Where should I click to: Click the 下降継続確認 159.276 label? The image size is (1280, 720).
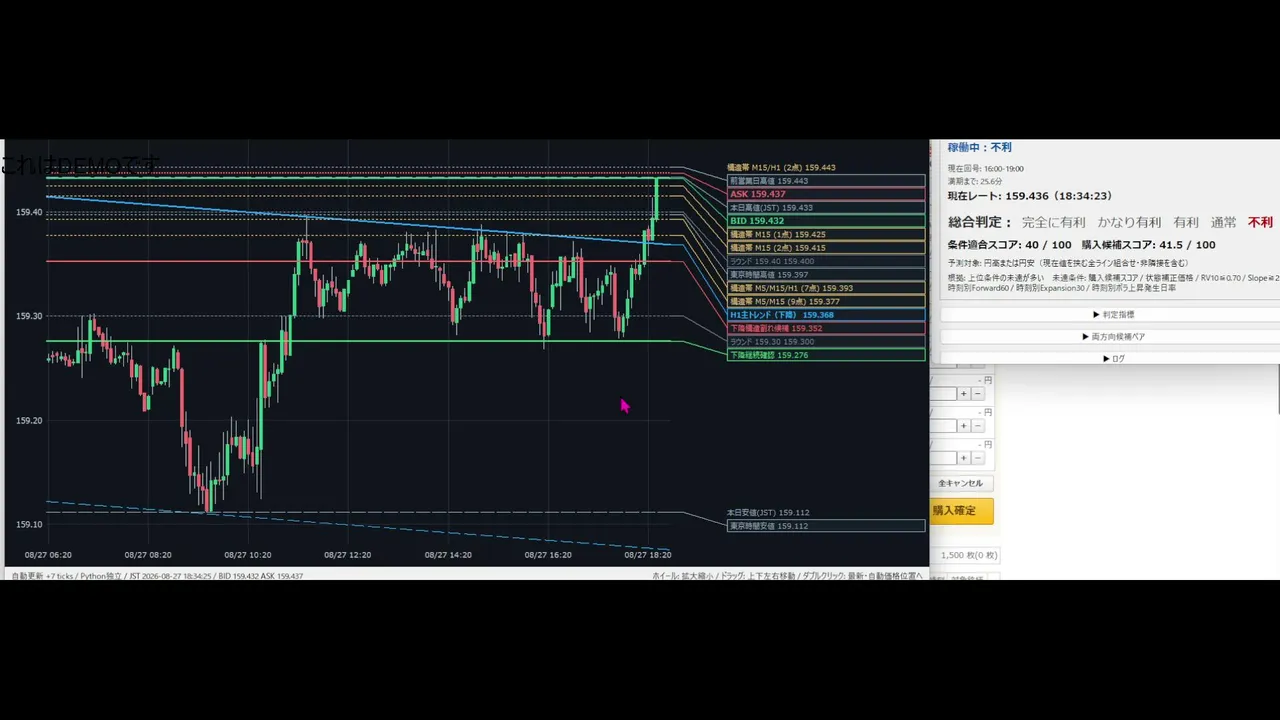pyautogui.click(x=826, y=355)
